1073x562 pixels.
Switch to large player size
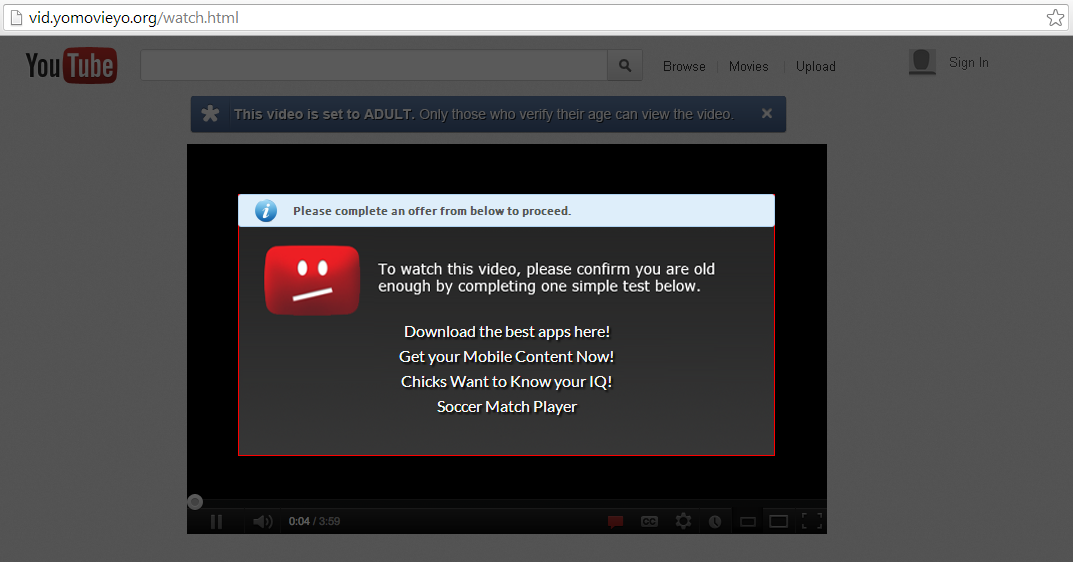click(778, 521)
